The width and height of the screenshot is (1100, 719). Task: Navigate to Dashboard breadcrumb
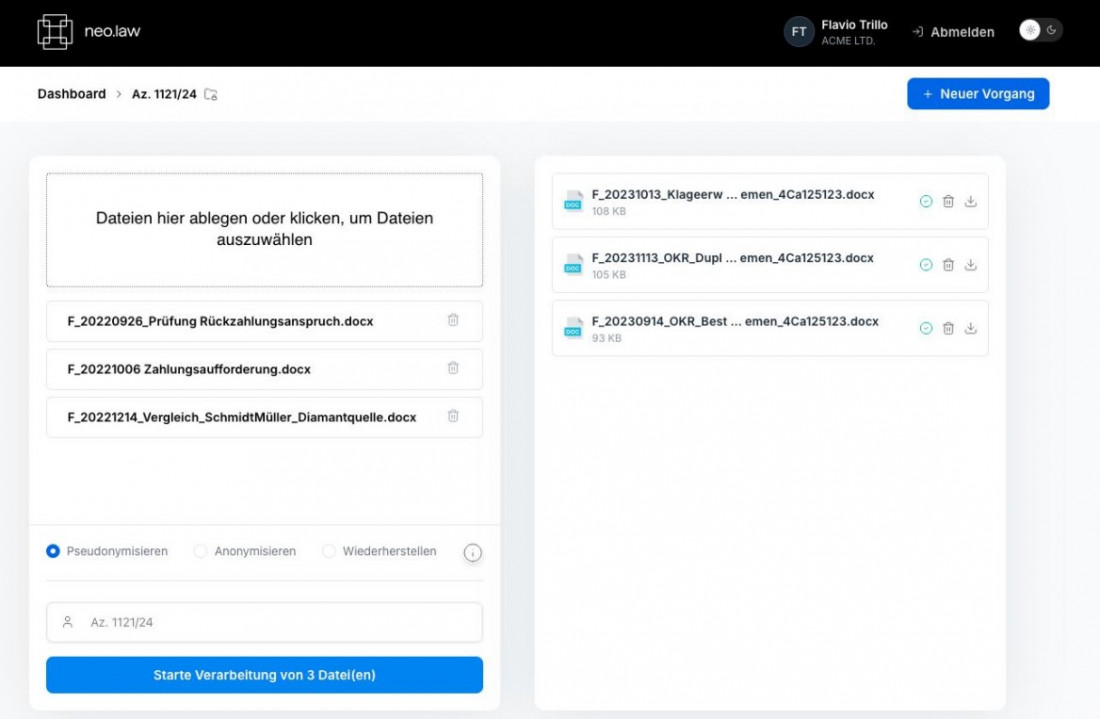coord(71,94)
